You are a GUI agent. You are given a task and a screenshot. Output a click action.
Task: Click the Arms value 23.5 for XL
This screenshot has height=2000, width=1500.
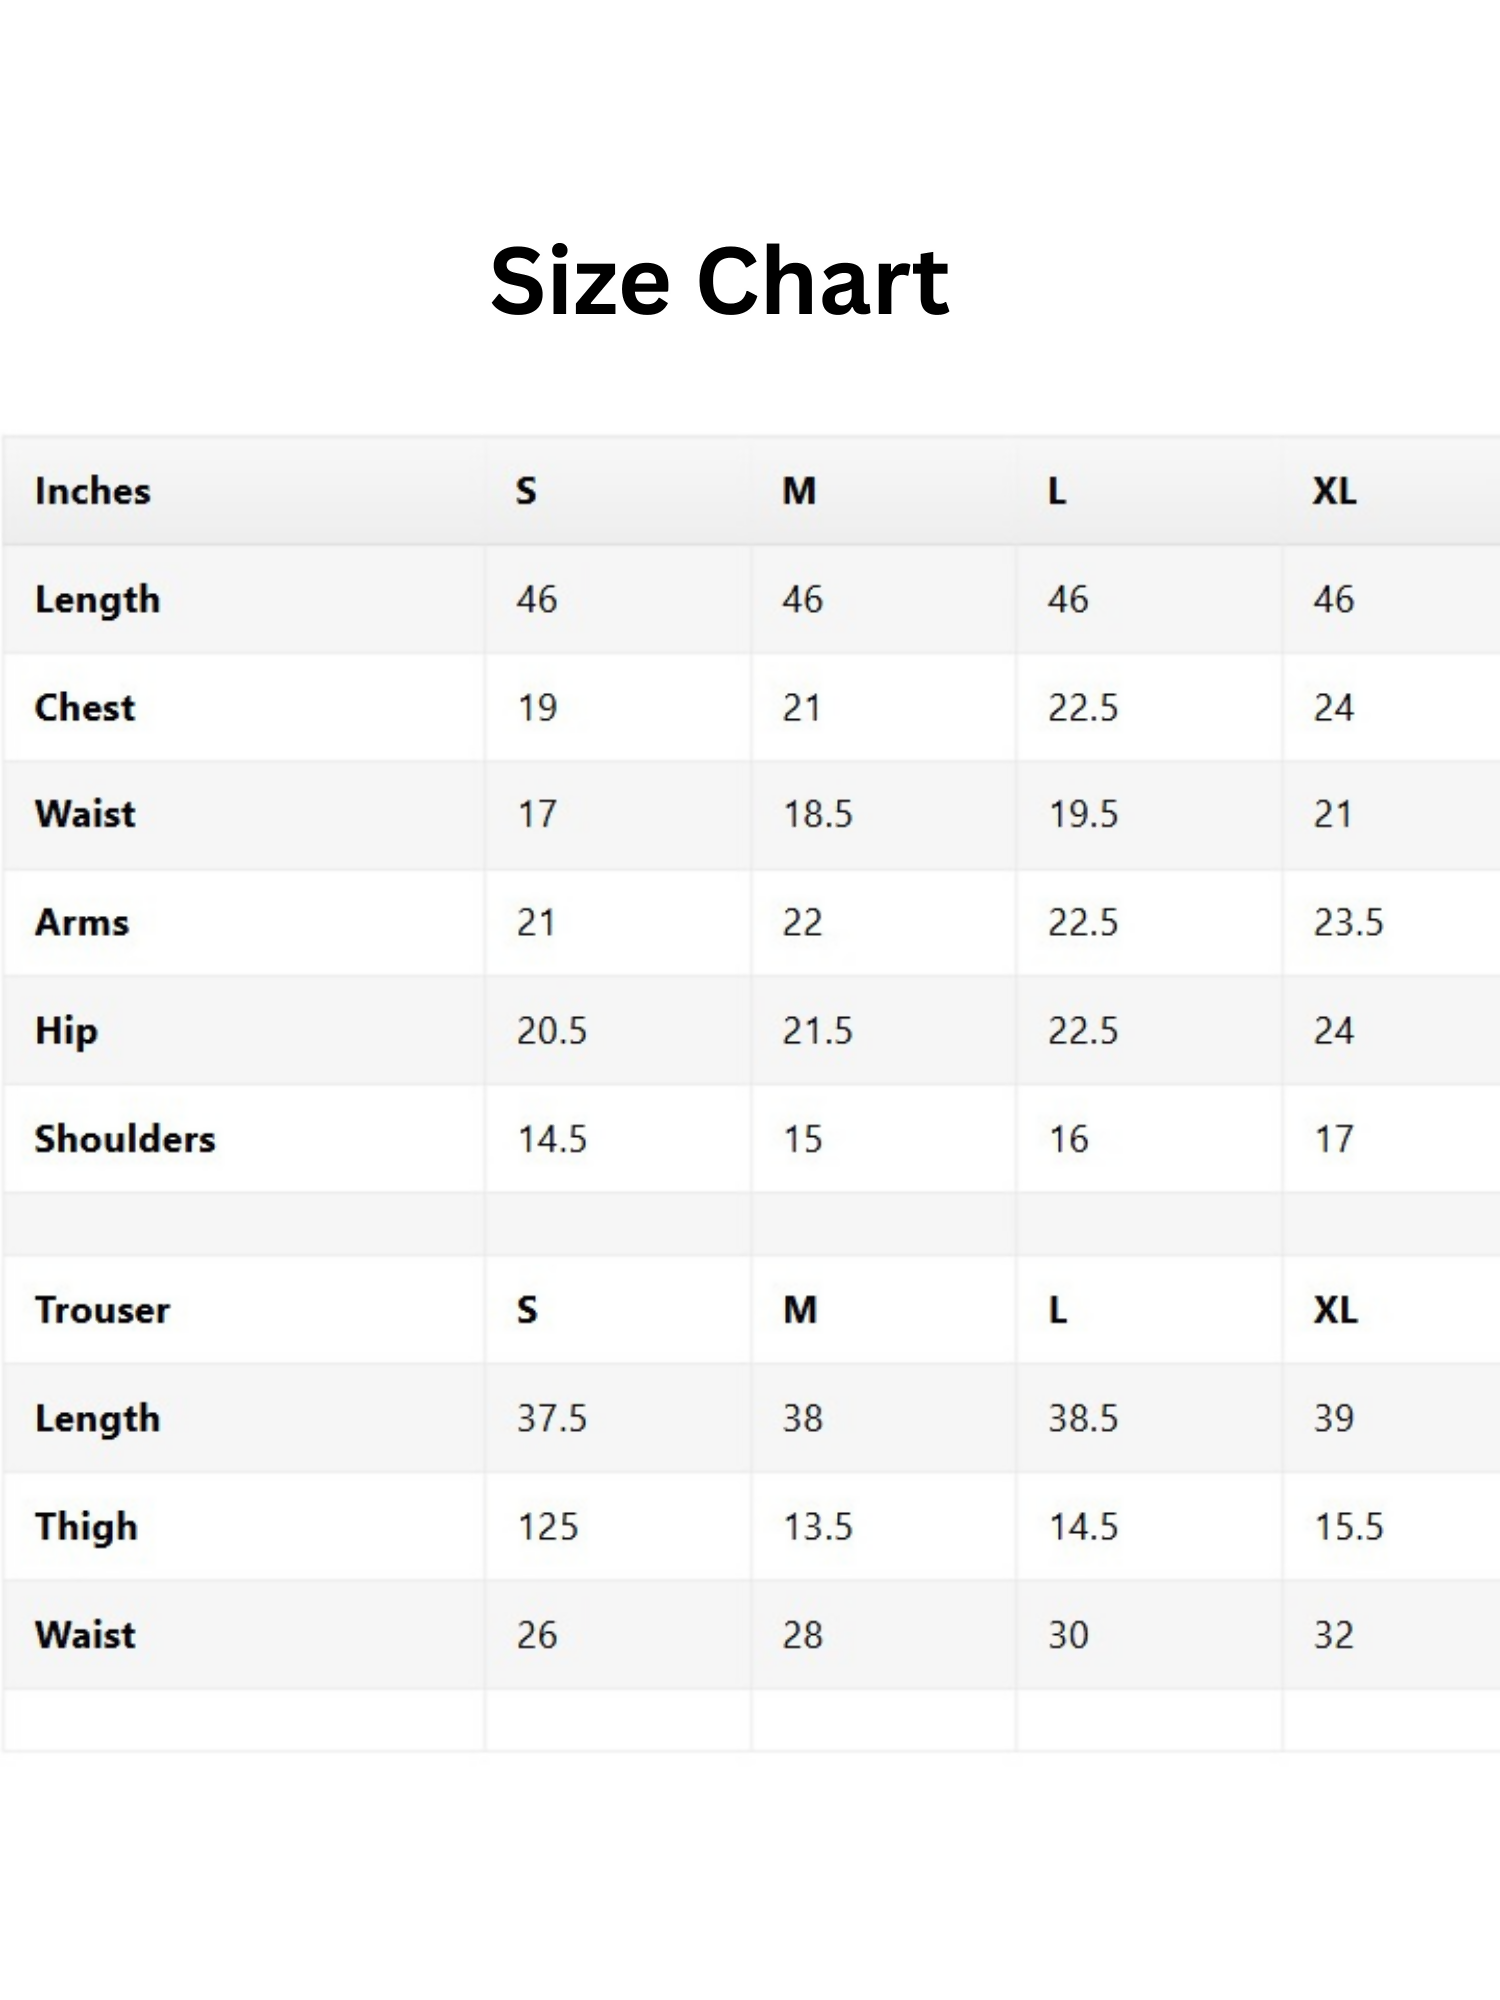[1348, 922]
